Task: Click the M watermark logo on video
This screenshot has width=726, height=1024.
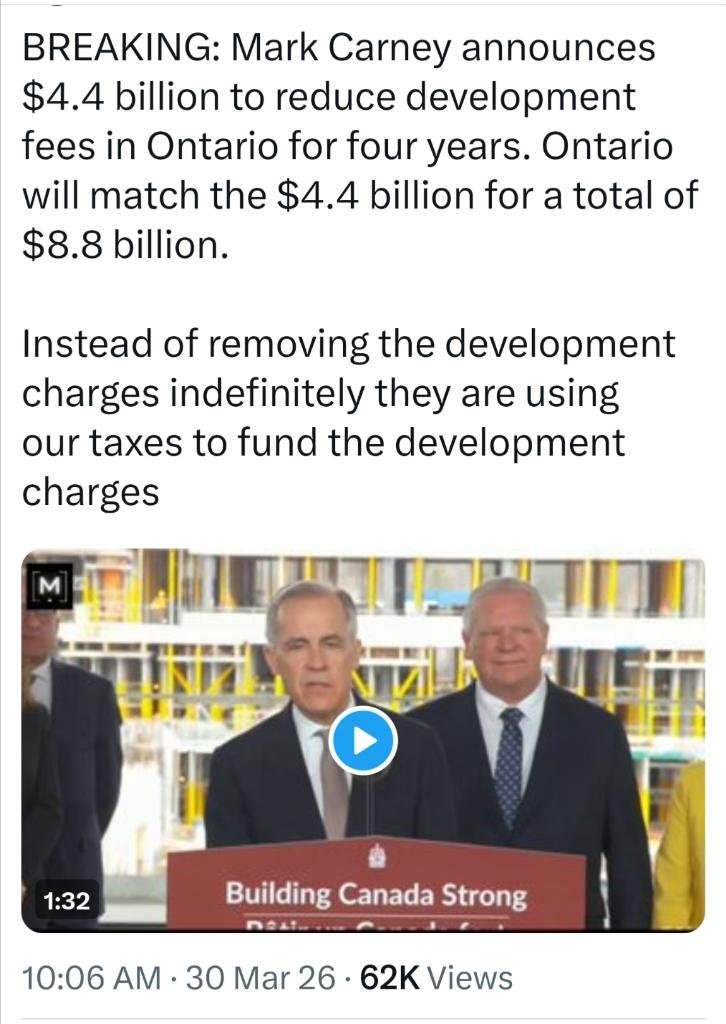Action: (x=49, y=584)
